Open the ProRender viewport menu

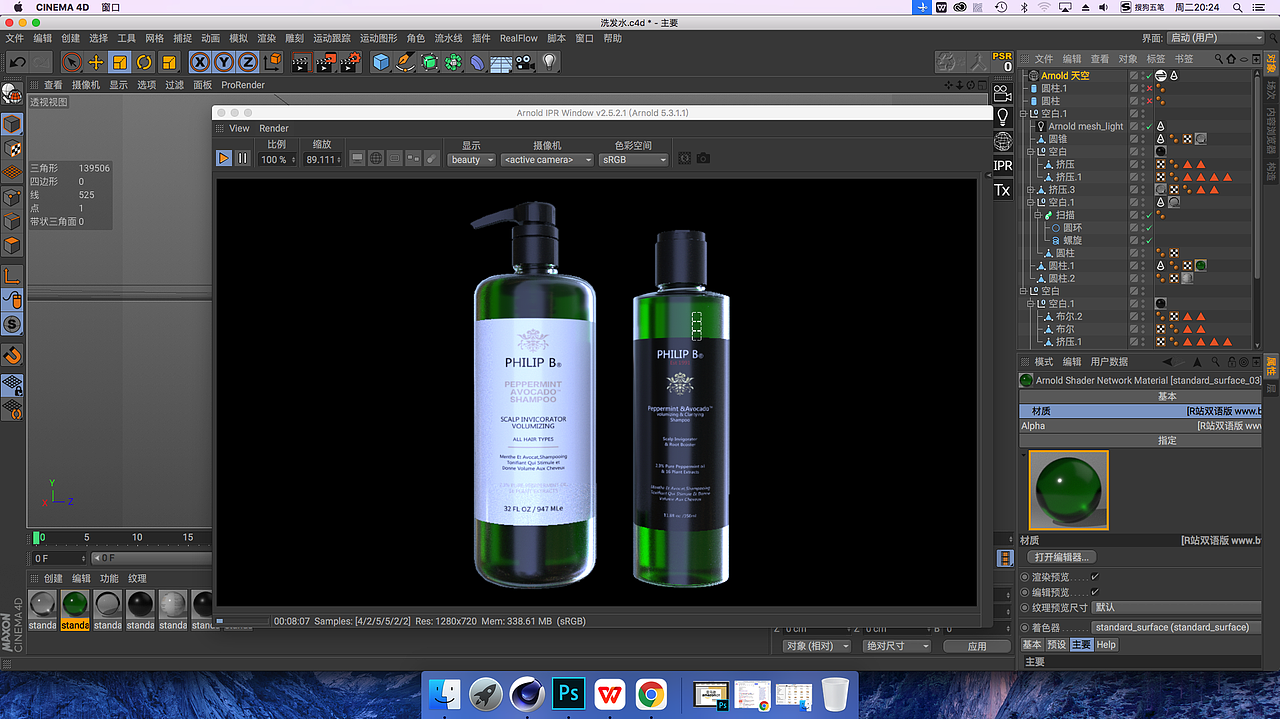pos(243,85)
